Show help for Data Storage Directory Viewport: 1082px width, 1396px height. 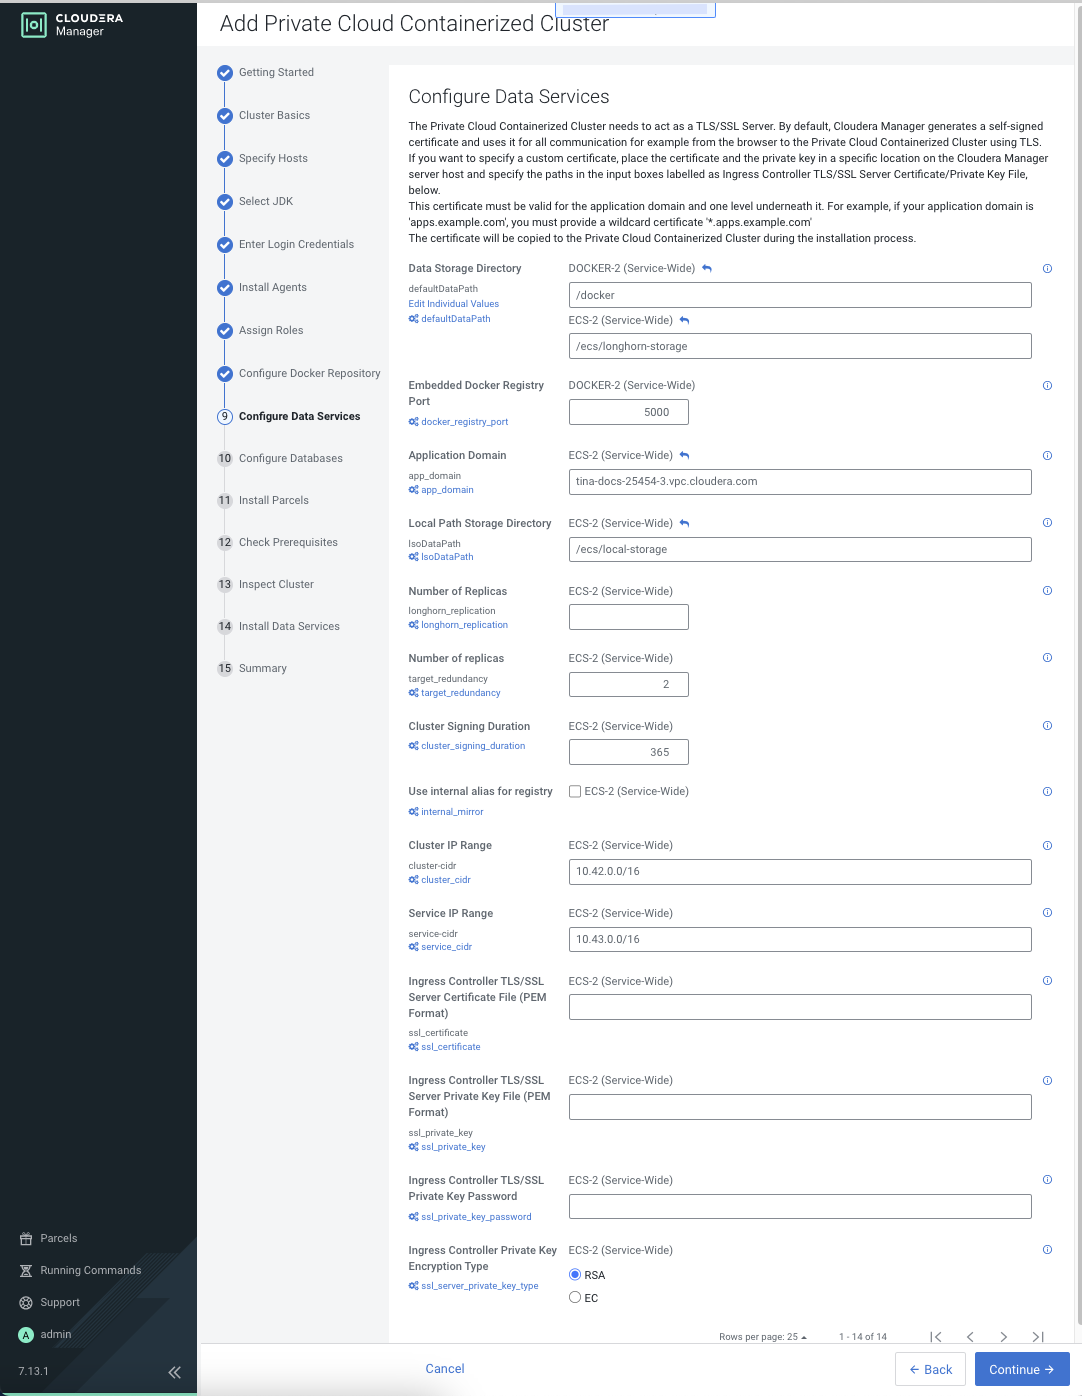click(1047, 268)
